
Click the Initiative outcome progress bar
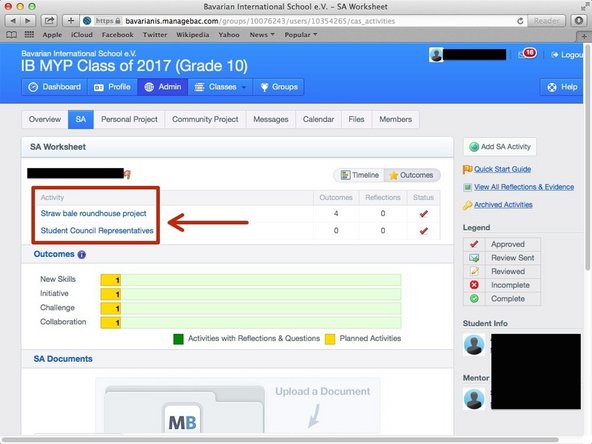click(x=251, y=294)
